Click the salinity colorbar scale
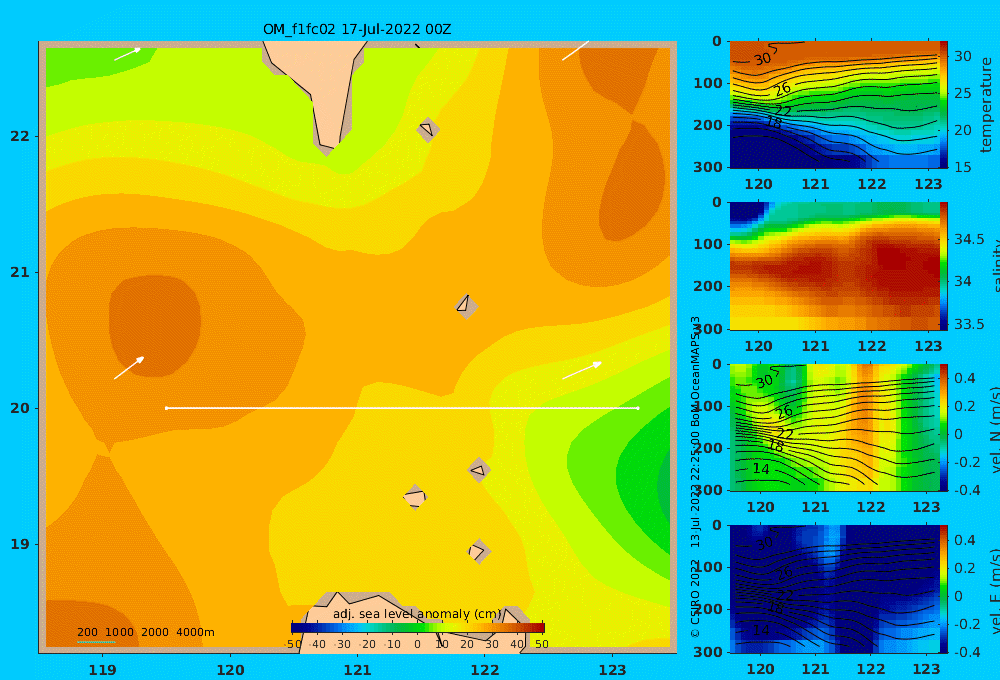This screenshot has height=680, width=1000. click(944, 266)
